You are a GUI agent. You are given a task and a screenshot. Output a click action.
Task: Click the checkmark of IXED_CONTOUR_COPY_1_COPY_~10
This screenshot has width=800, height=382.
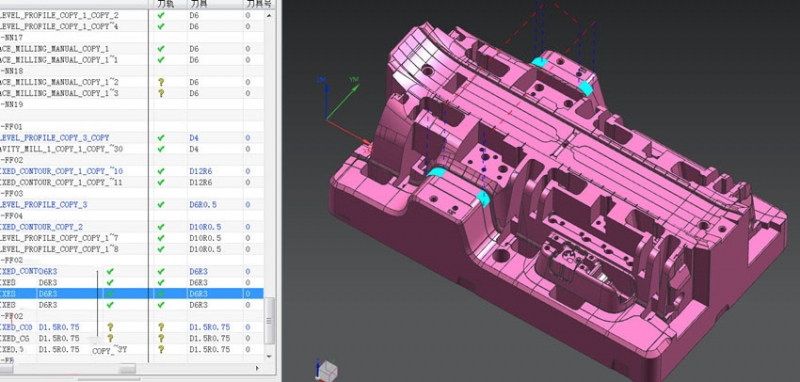coord(161,171)
